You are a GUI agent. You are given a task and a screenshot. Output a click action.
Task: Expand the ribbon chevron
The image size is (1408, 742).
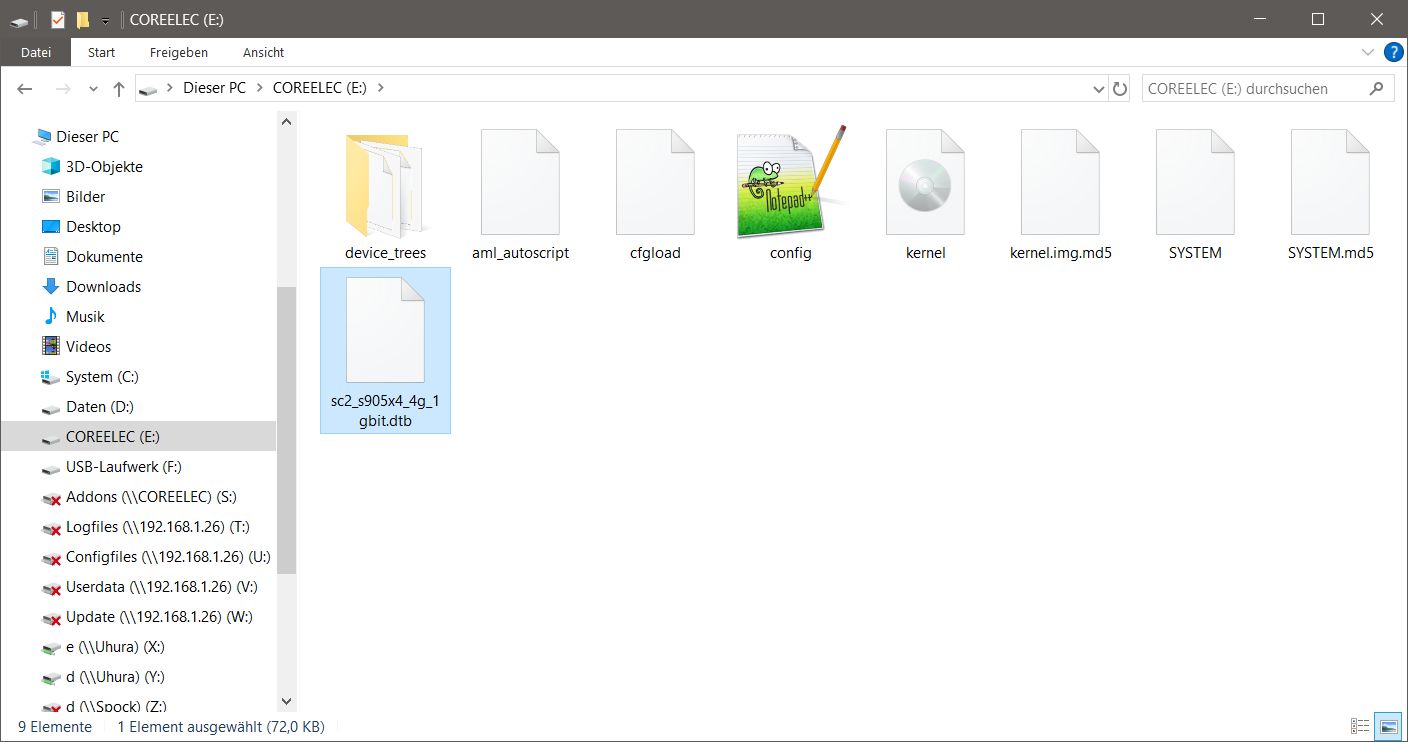click(1367, 52)
